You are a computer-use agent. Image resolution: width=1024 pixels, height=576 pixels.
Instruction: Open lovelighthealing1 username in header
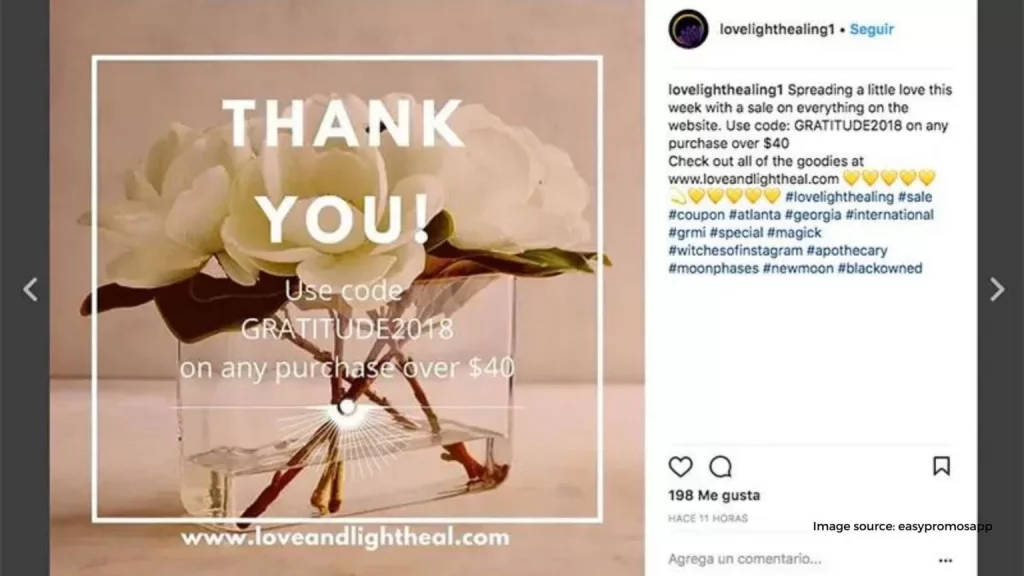(776, 29)
